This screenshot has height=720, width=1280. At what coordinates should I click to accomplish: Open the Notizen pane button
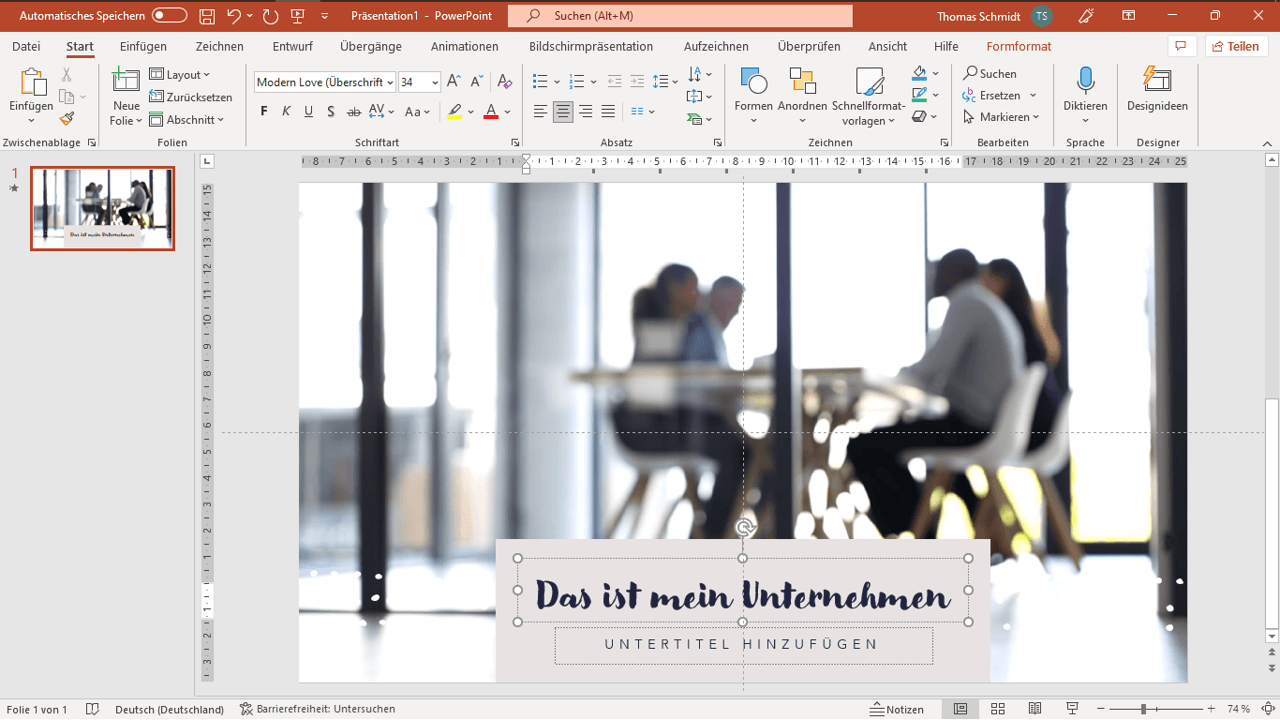(x=897, y=709)
